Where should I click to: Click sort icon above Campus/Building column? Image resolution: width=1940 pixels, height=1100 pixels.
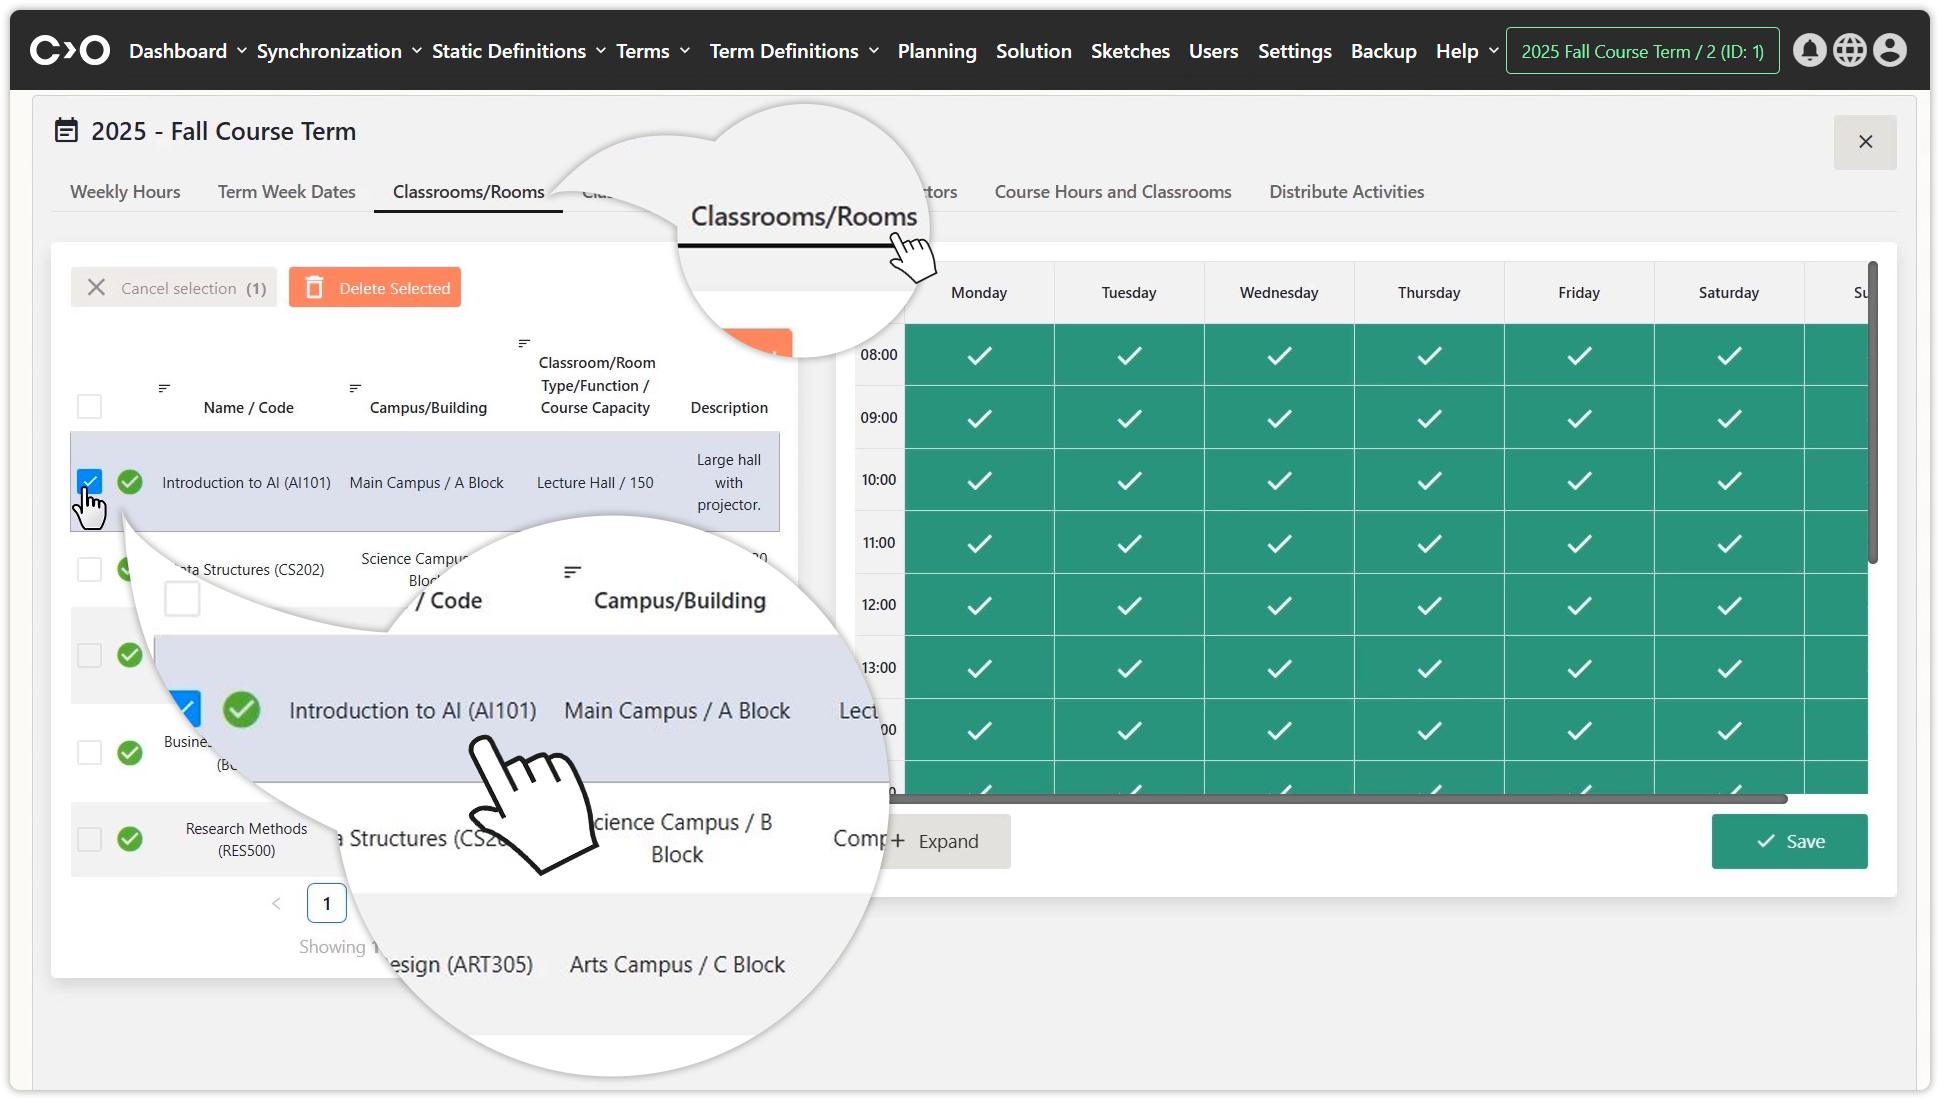(355, 388)
